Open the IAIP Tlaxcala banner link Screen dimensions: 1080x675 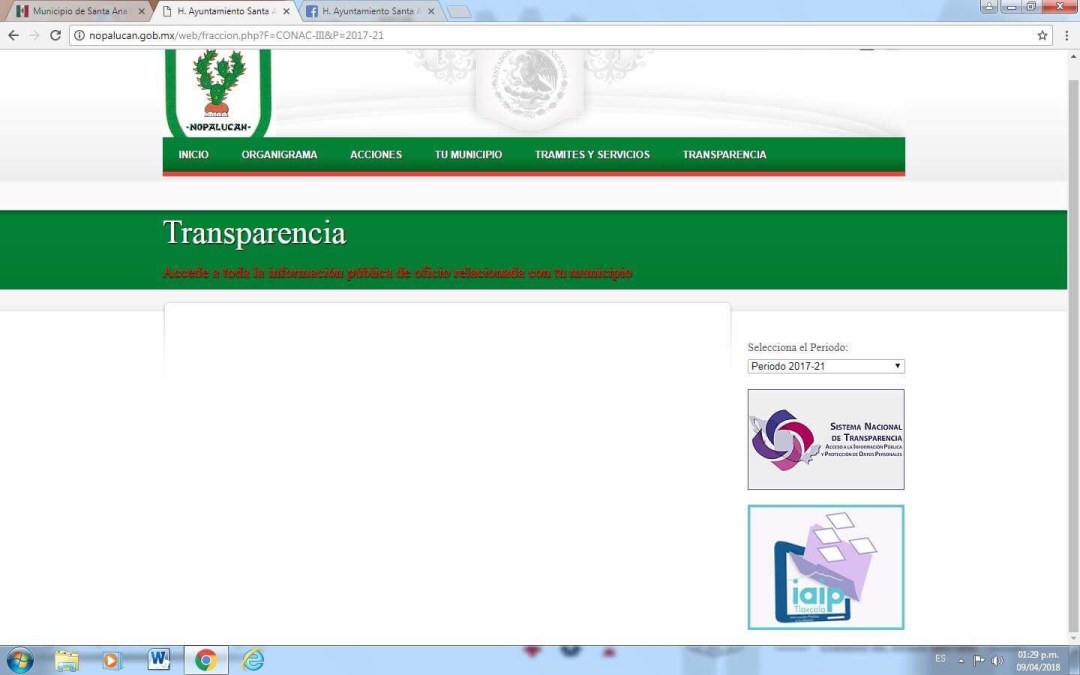coord(825,567)
